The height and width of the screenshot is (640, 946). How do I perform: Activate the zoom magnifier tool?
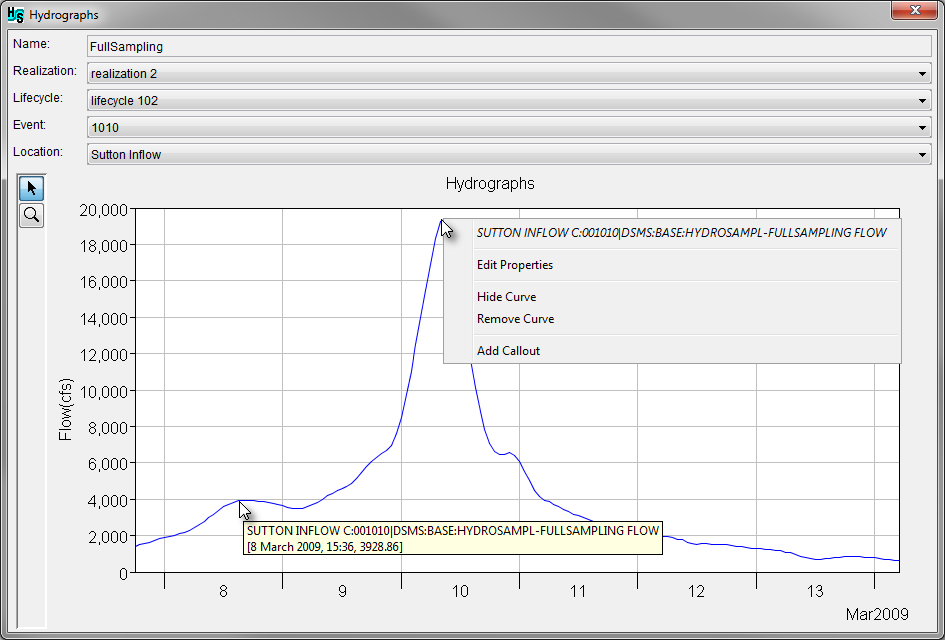click(x=31, y=215)
